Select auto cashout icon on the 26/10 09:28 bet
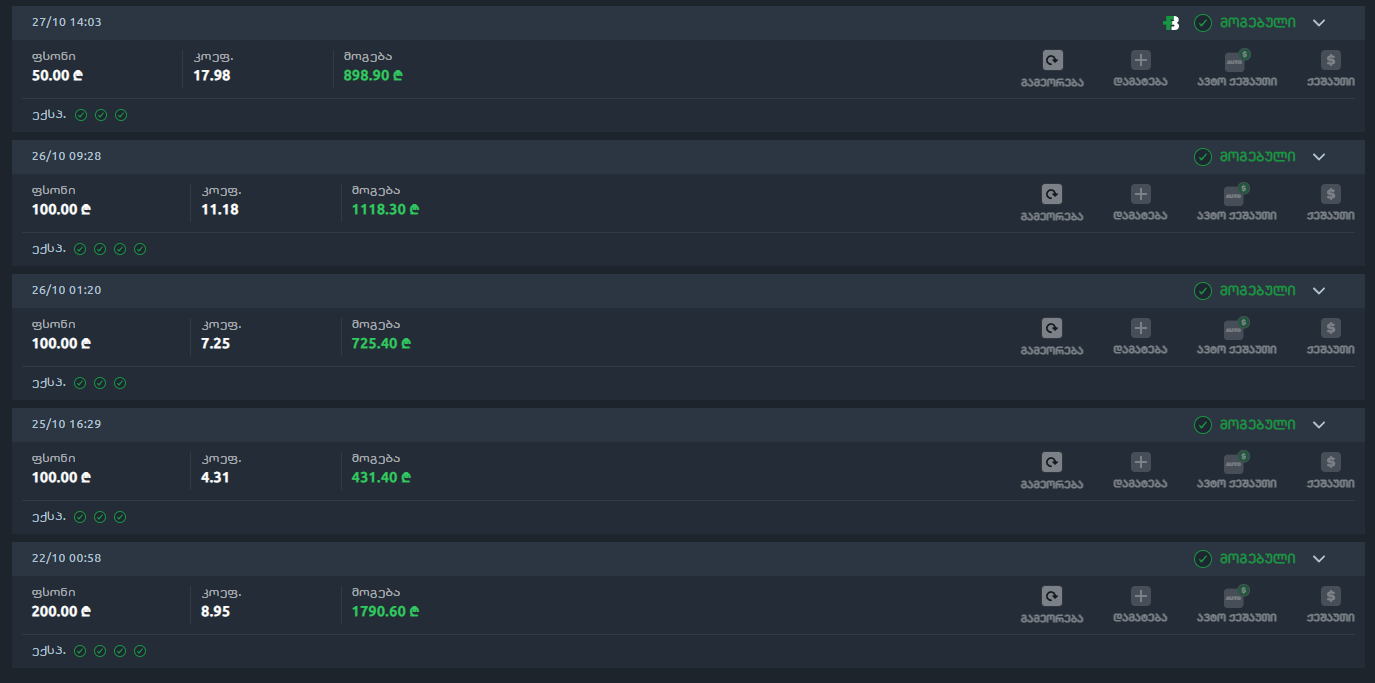1375x683 pixels. (x=1235, y=195)
